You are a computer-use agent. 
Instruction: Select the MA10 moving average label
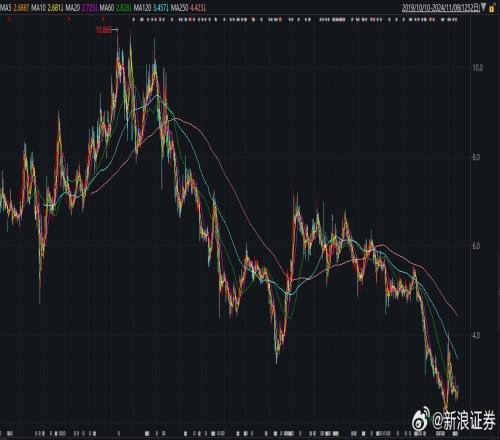[x=39, y=7]
